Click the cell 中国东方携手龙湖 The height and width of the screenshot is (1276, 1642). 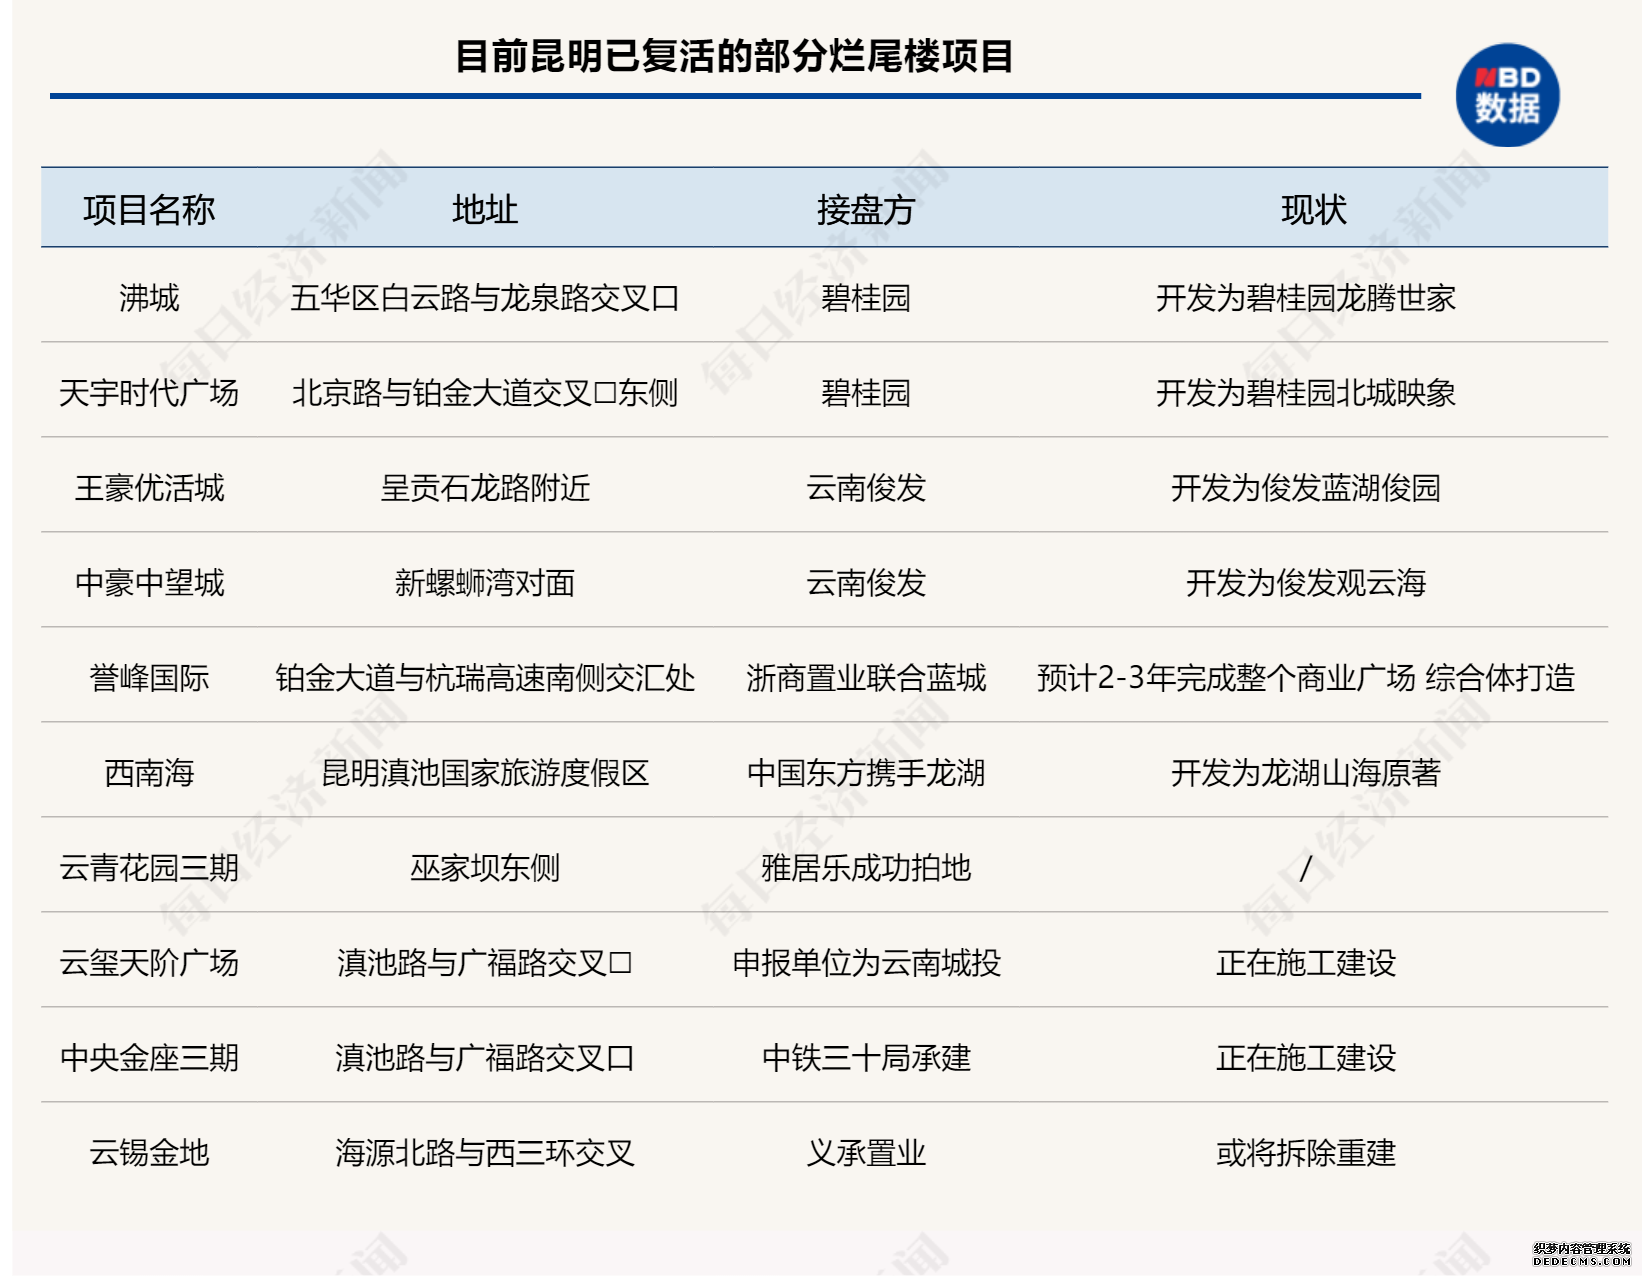pos(866,773)
